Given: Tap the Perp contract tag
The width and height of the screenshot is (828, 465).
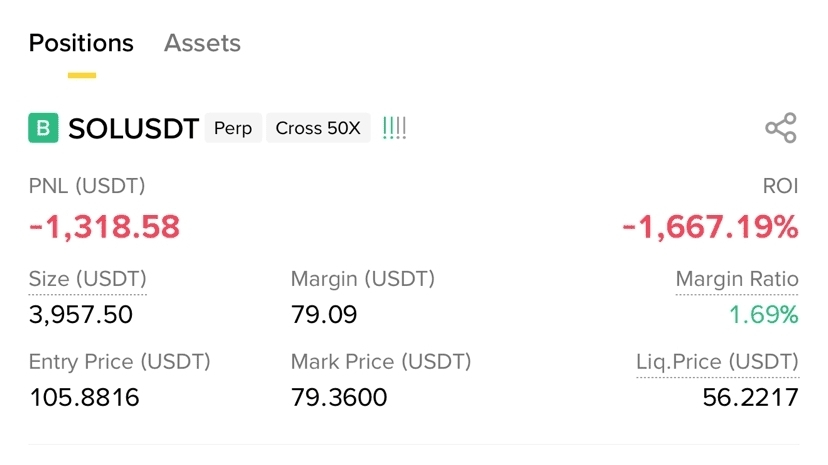Looking at the screenshot, I should point(233,128).
